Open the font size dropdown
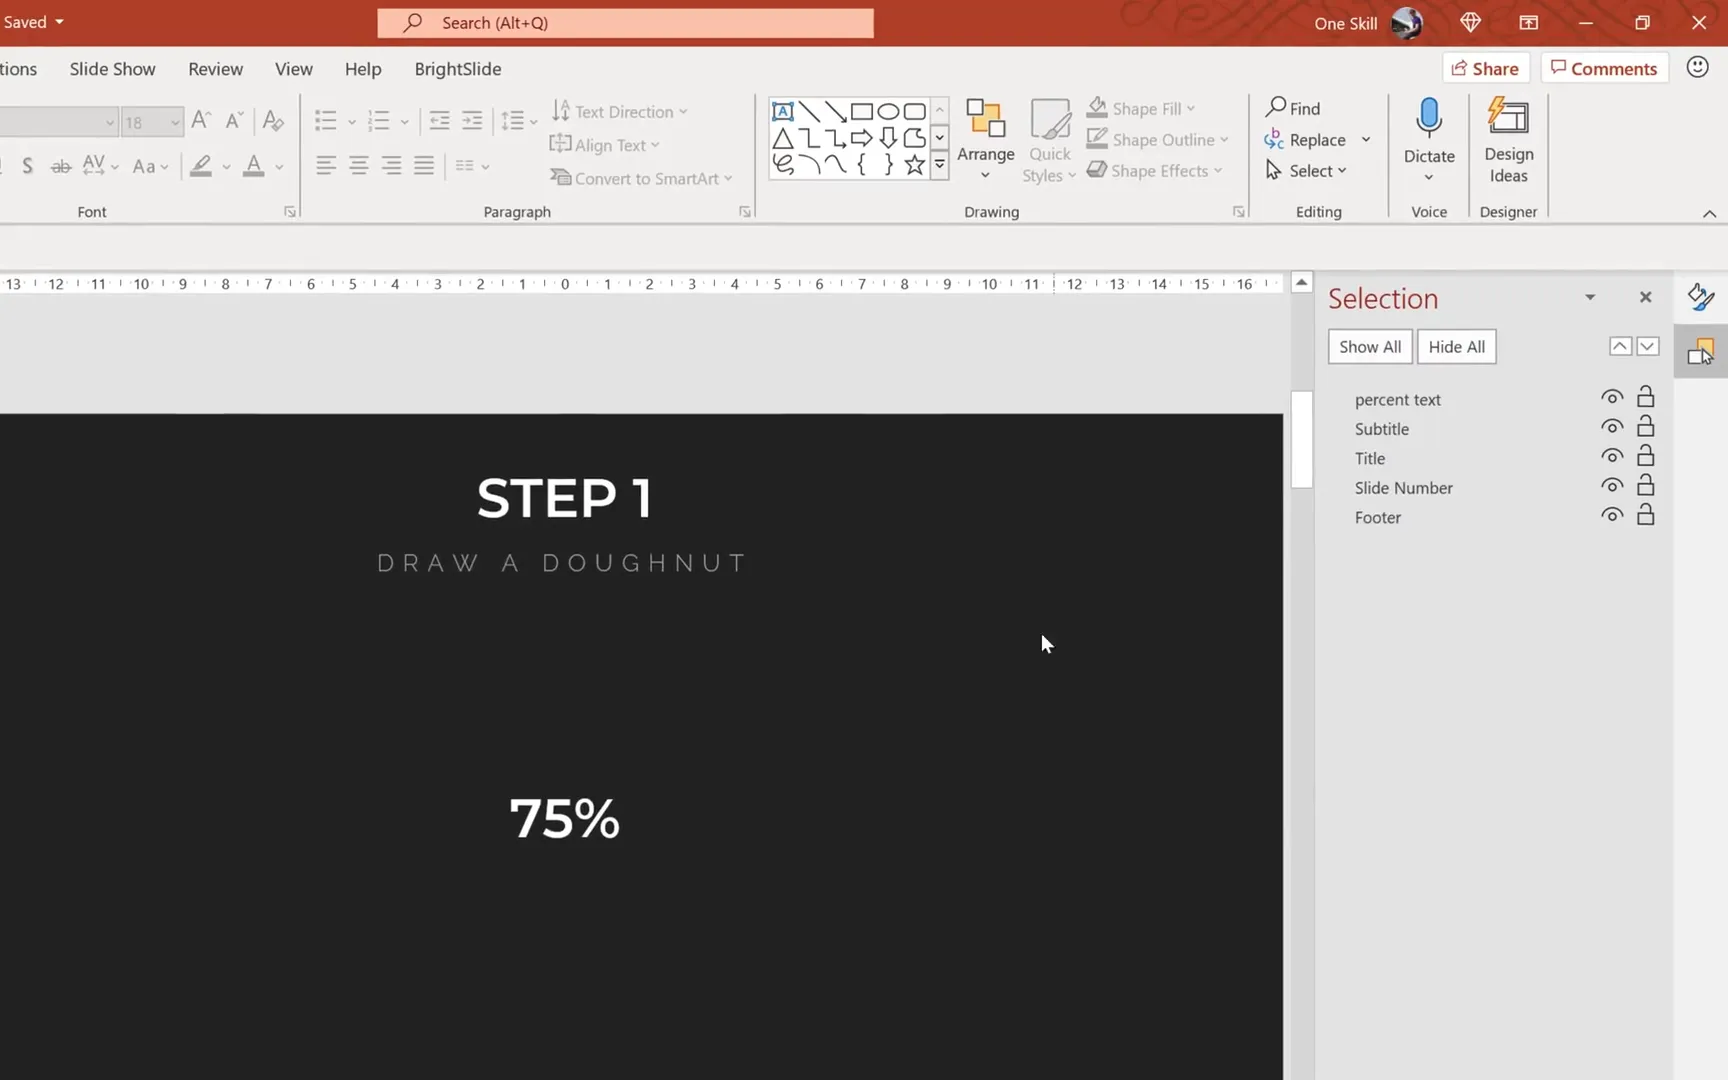Viewport: 1728px width, 1080px height. (174, 122)
